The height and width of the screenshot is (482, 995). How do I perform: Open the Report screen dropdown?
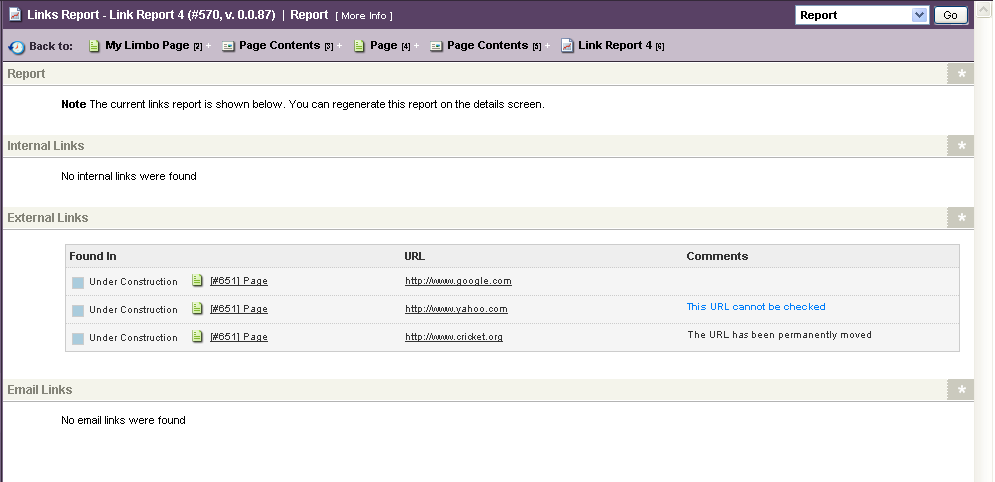(x=863, y=15)
